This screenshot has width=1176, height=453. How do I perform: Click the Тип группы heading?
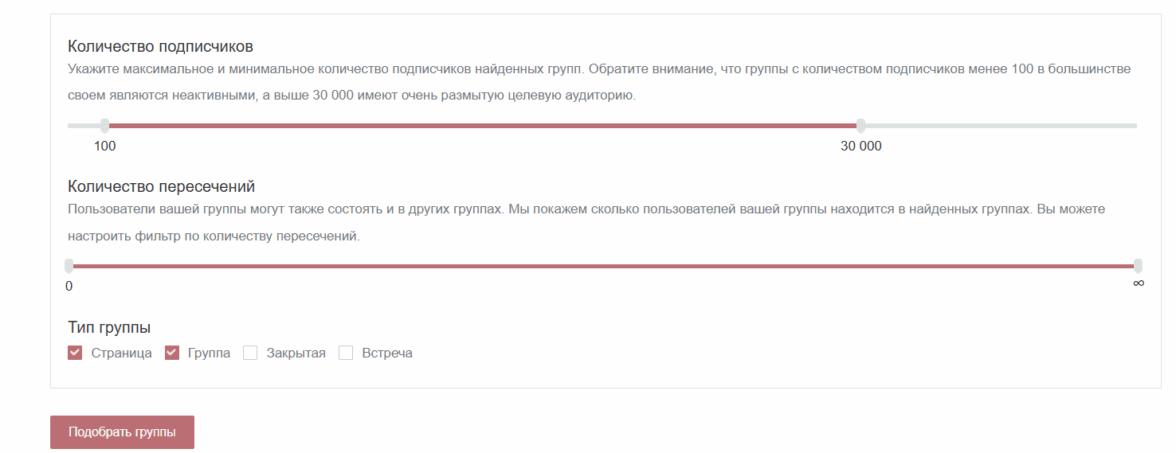pos(109,327)
